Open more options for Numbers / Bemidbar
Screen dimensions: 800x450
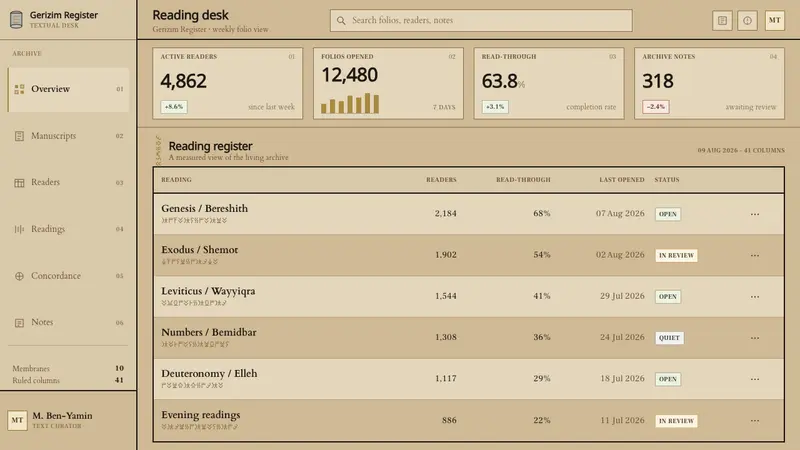(755, 338)
